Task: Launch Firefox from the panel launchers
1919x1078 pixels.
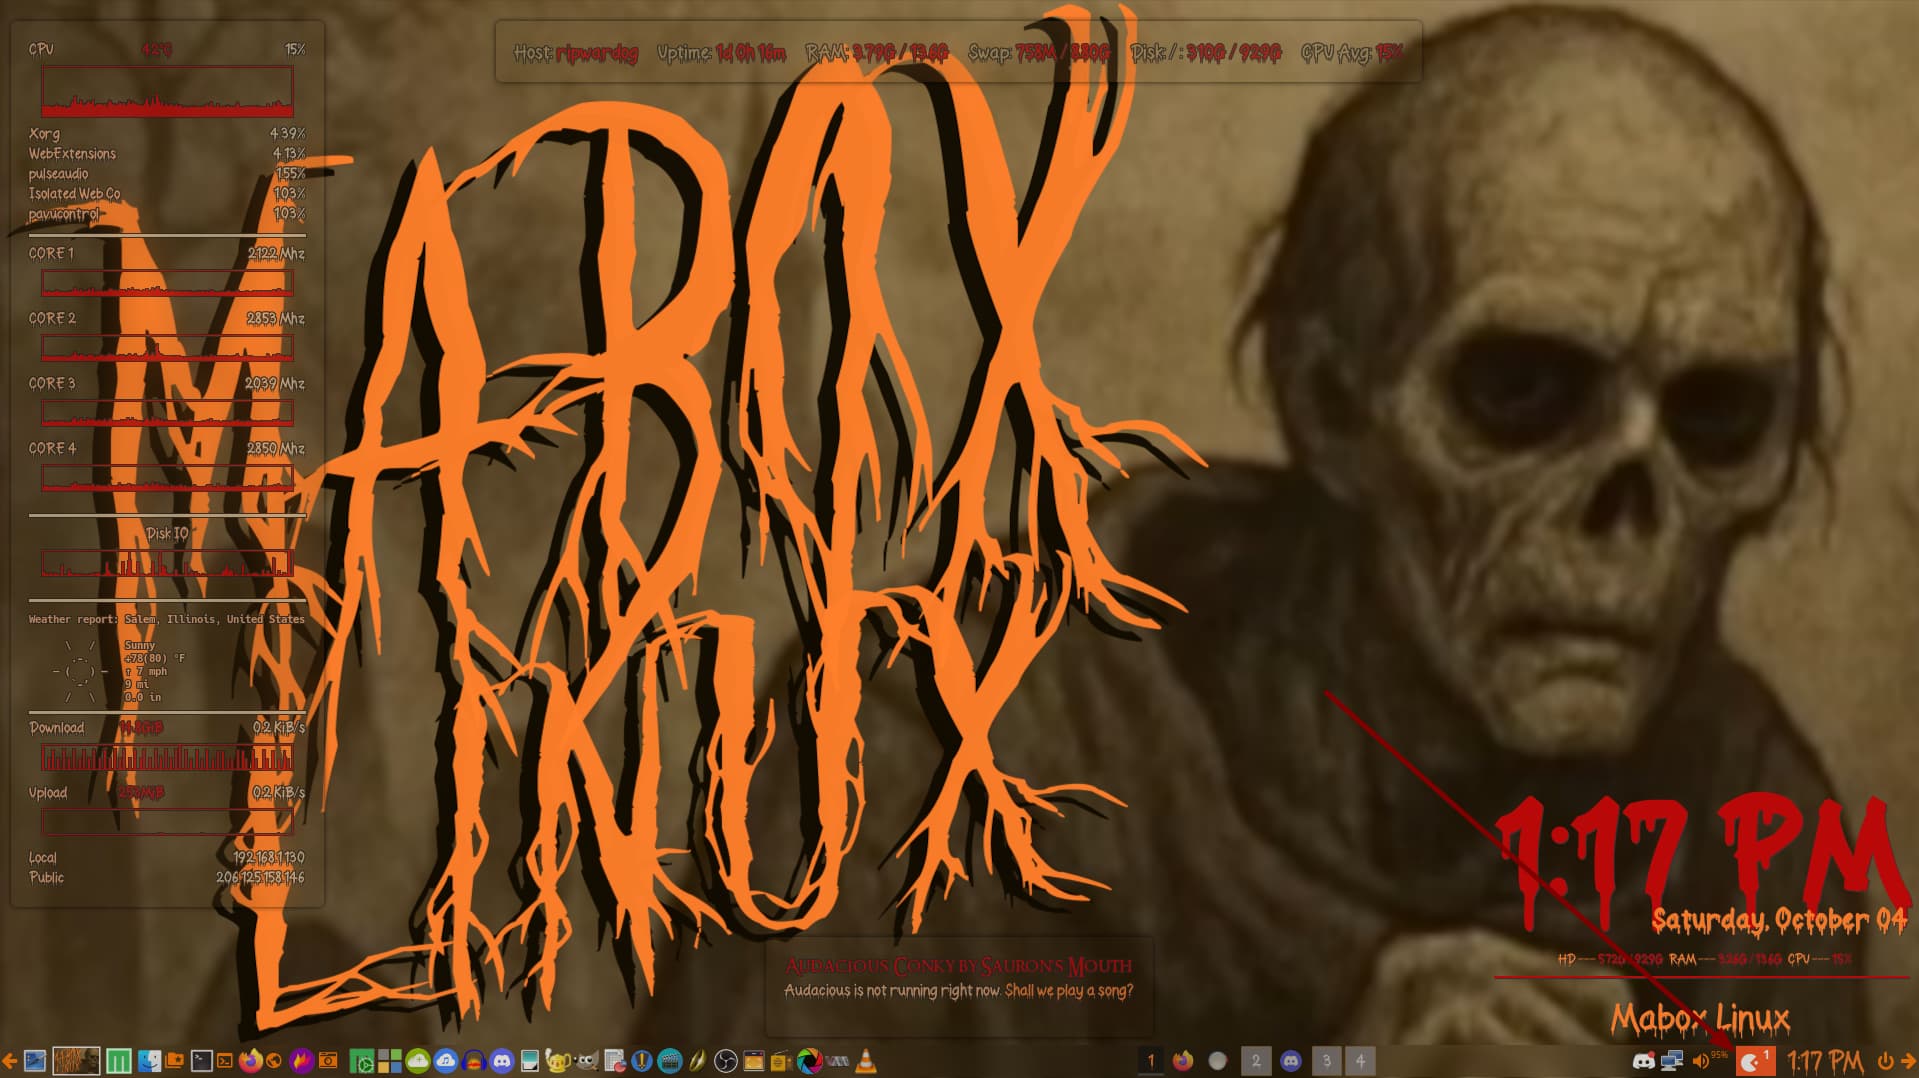Action: point(250,1061)
